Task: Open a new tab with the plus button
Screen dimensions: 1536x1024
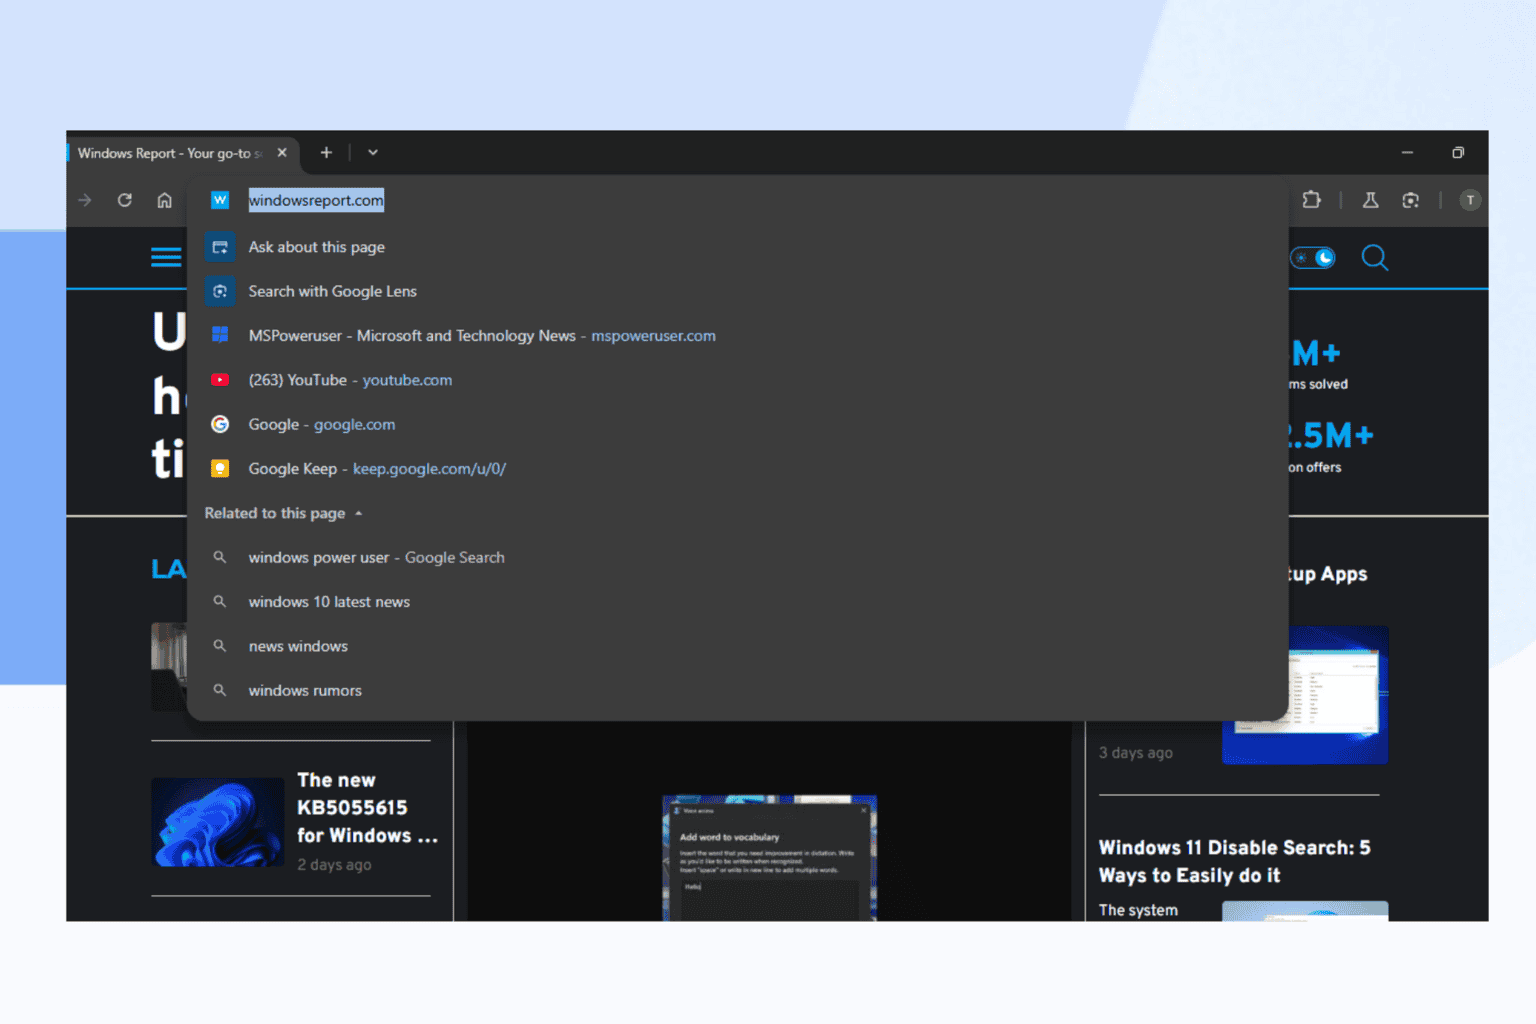Action: point(326,153)
